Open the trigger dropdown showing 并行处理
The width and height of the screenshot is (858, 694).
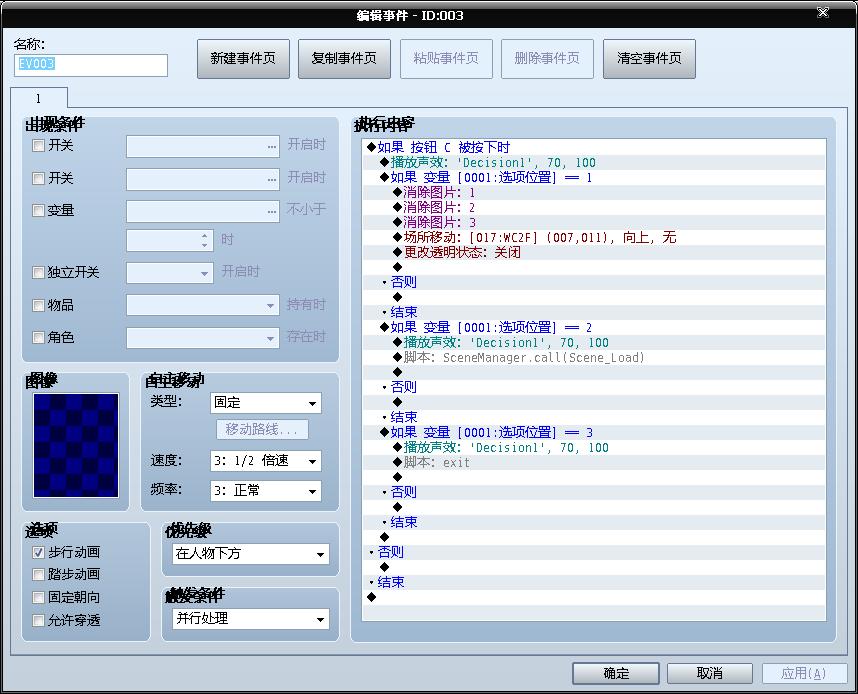pyautogui.click(x=251, y=619)
